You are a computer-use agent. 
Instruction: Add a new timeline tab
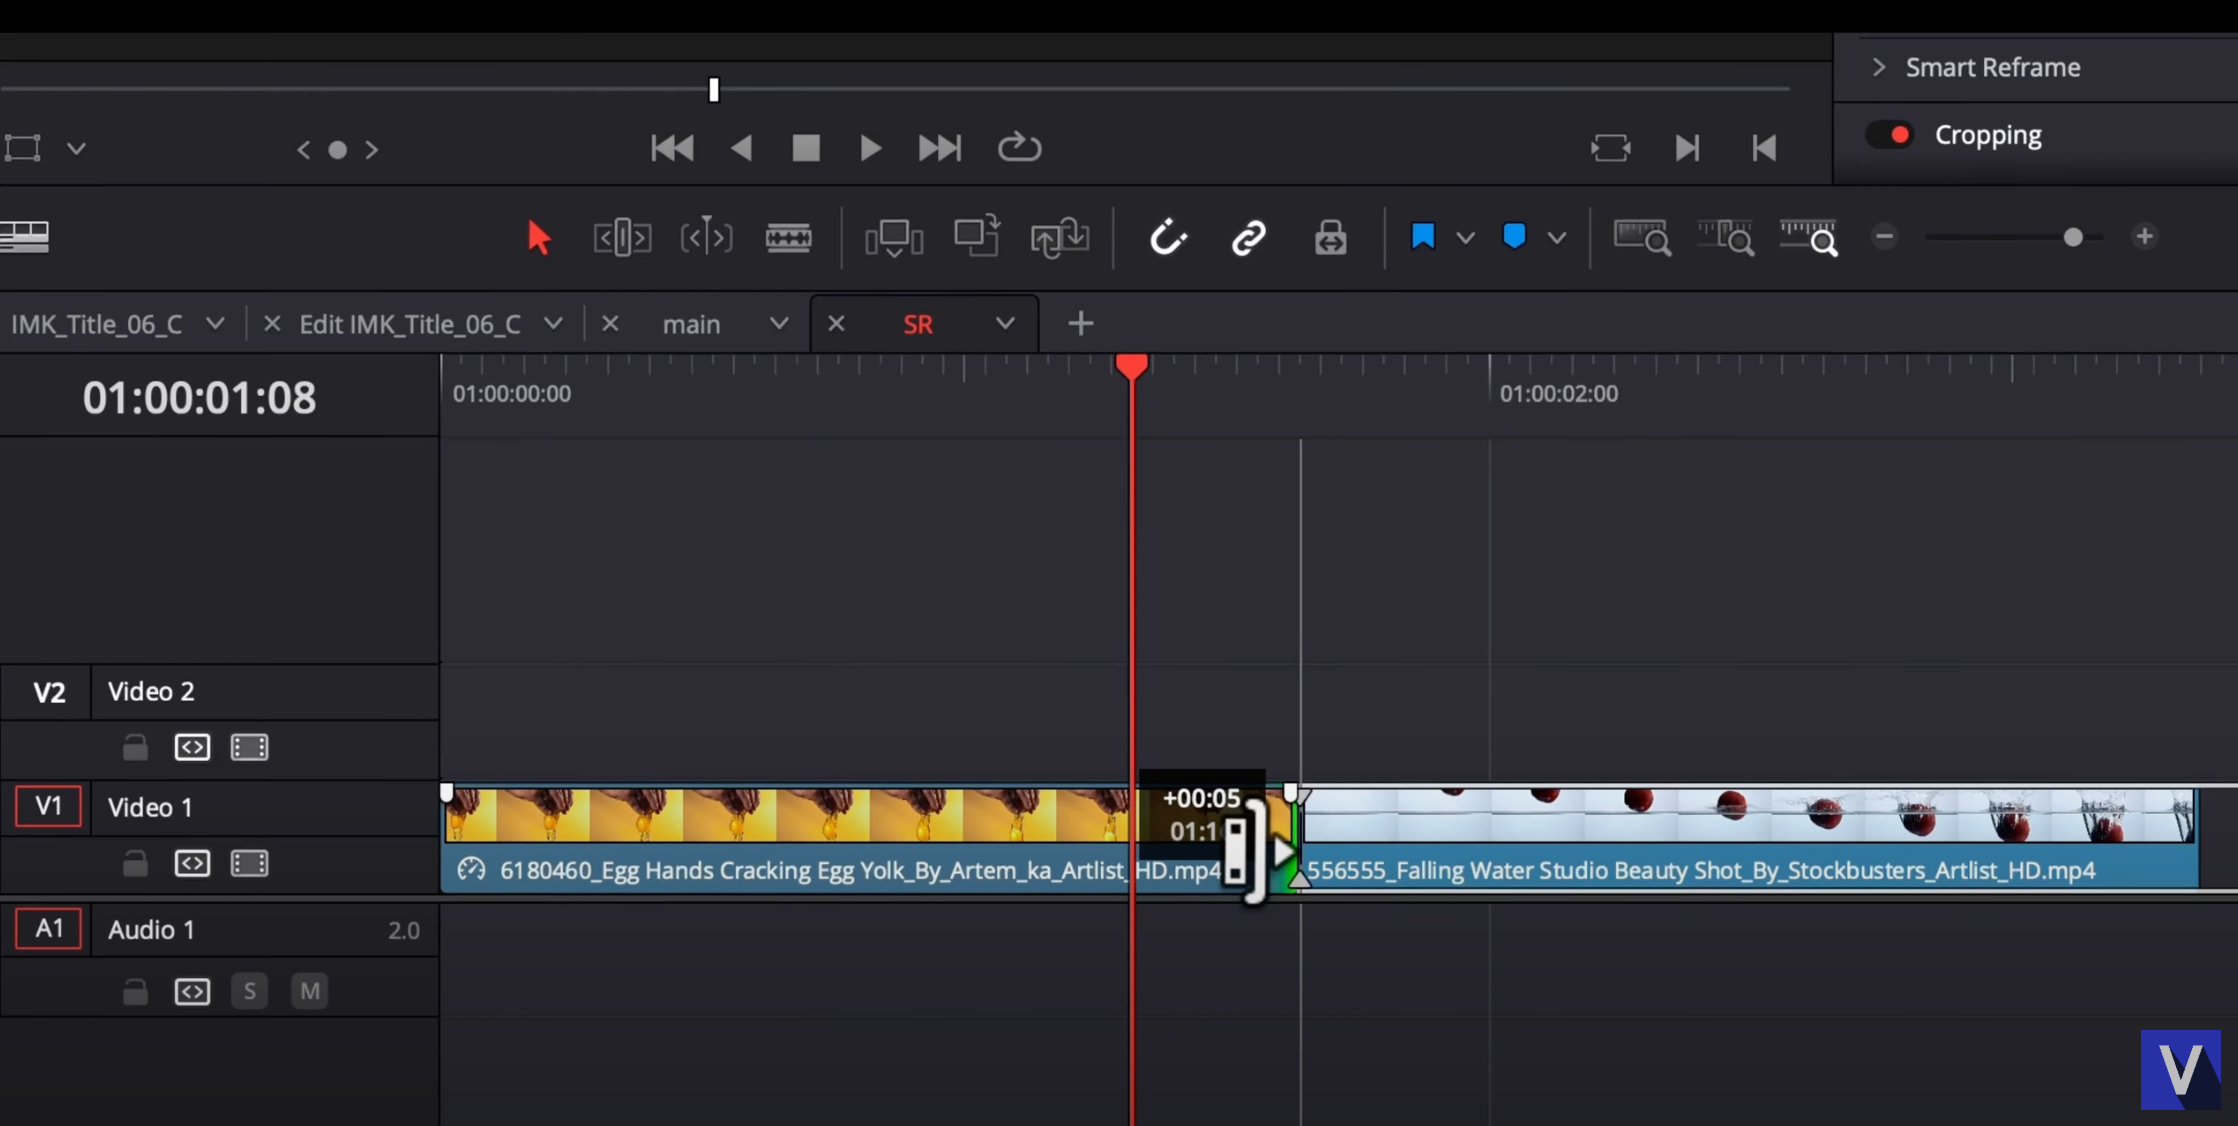click(x=1080, y=323)
